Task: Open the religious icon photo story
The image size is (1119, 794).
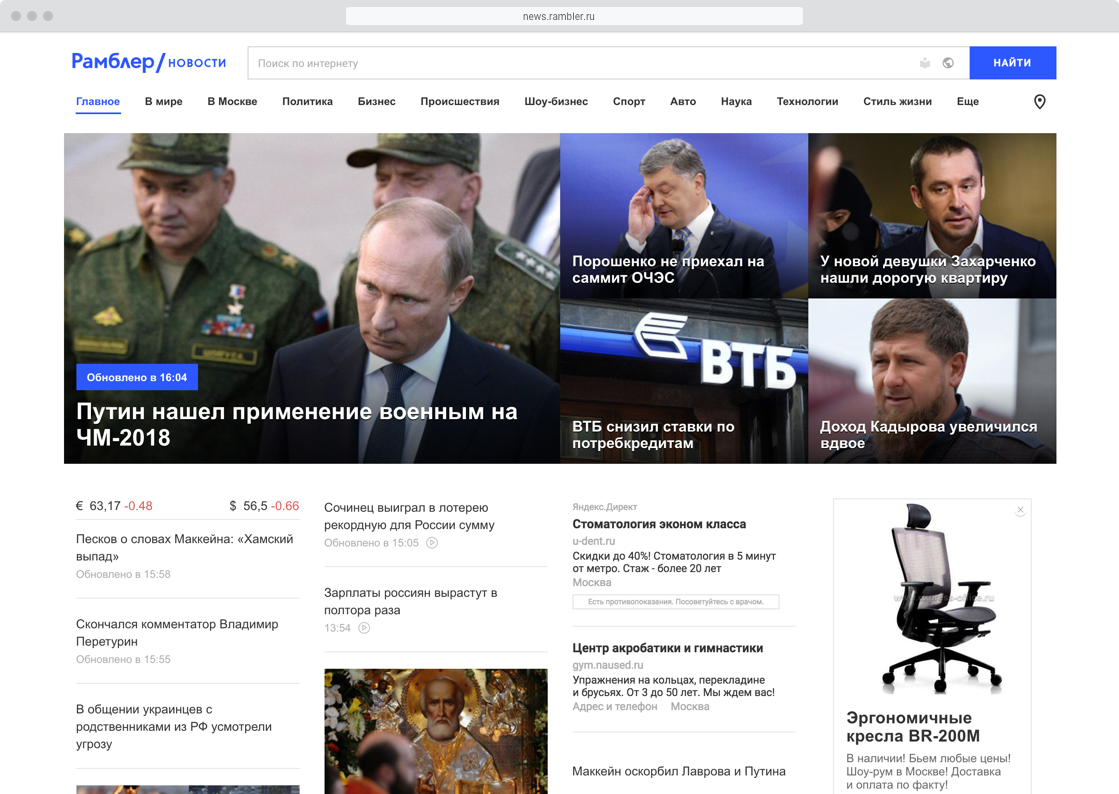Action: click(436, 731)
